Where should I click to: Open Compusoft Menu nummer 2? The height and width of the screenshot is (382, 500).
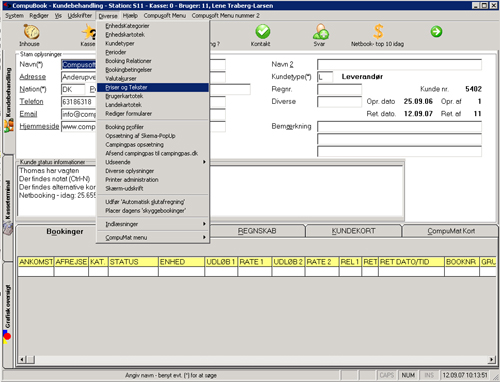click(225, 16)
